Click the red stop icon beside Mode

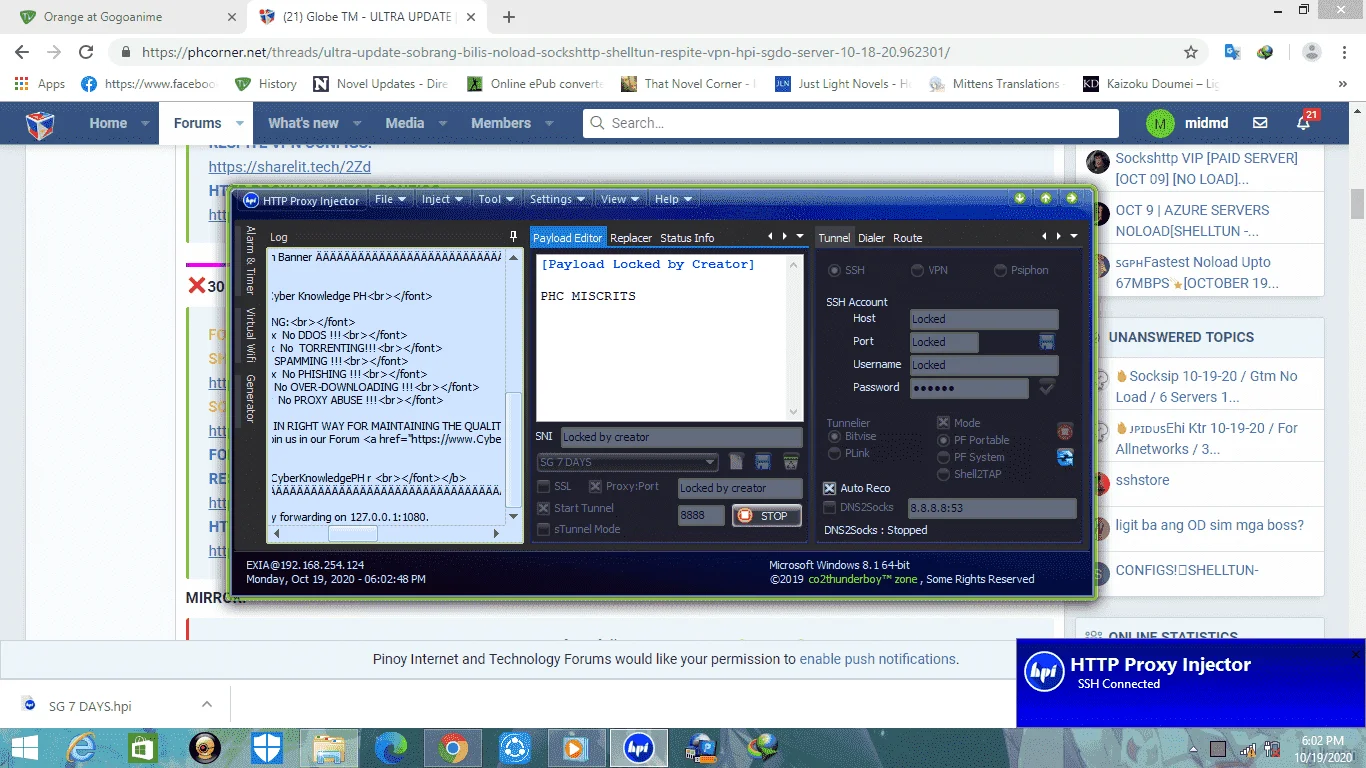[x=1065, y=431]
